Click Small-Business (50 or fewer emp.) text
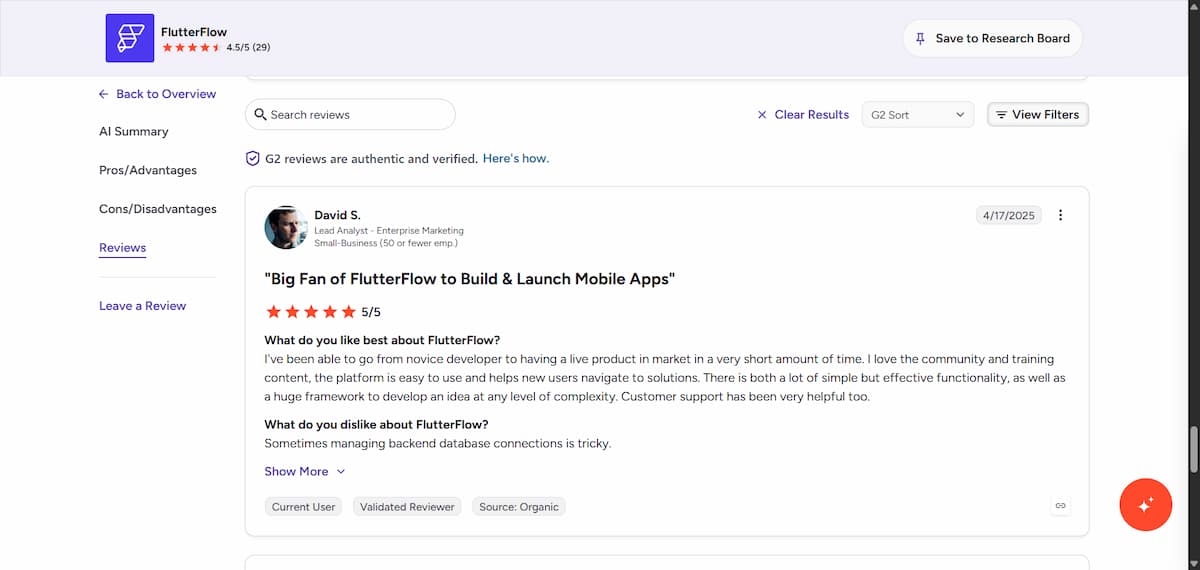Viewport: 1200px width, 570px height. (386, 243)
